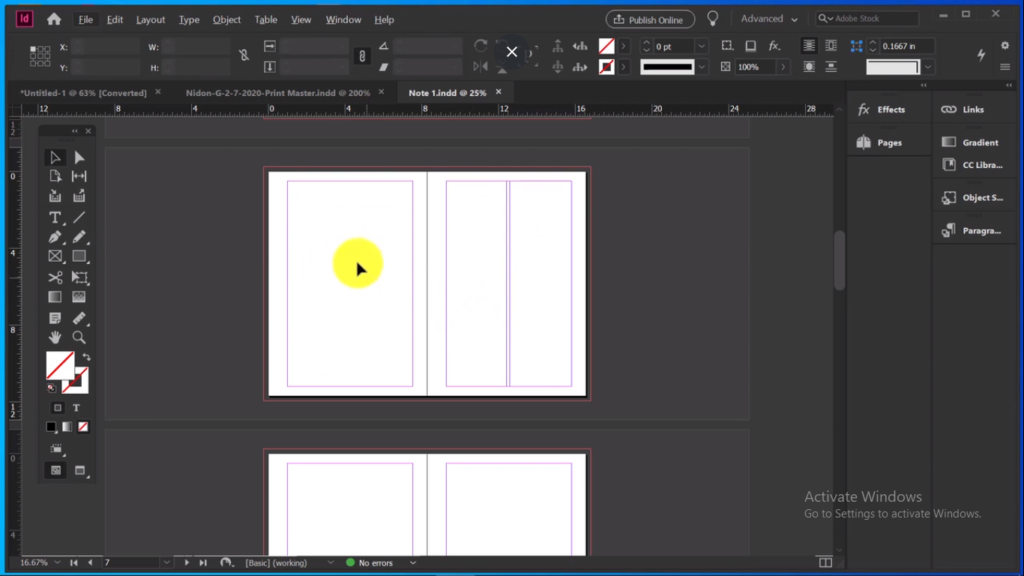This screenshot has height=576, width=1024.
Task: Reset default fill and stroke
Action: 52,388
